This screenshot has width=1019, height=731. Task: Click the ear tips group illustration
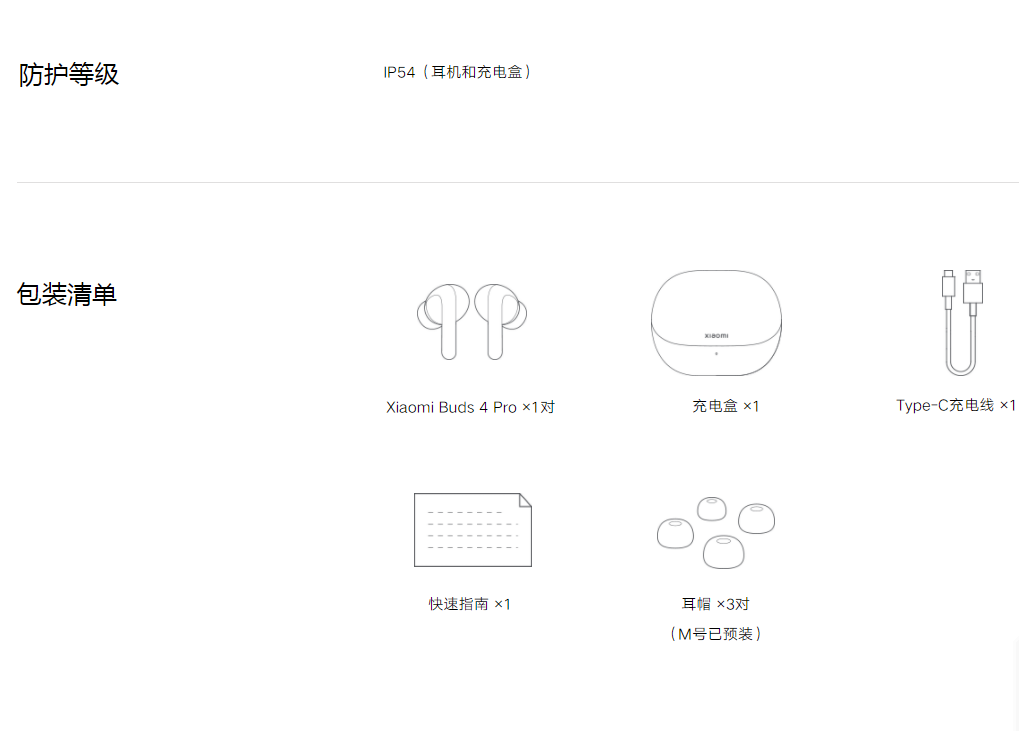(x=716, y=531)
